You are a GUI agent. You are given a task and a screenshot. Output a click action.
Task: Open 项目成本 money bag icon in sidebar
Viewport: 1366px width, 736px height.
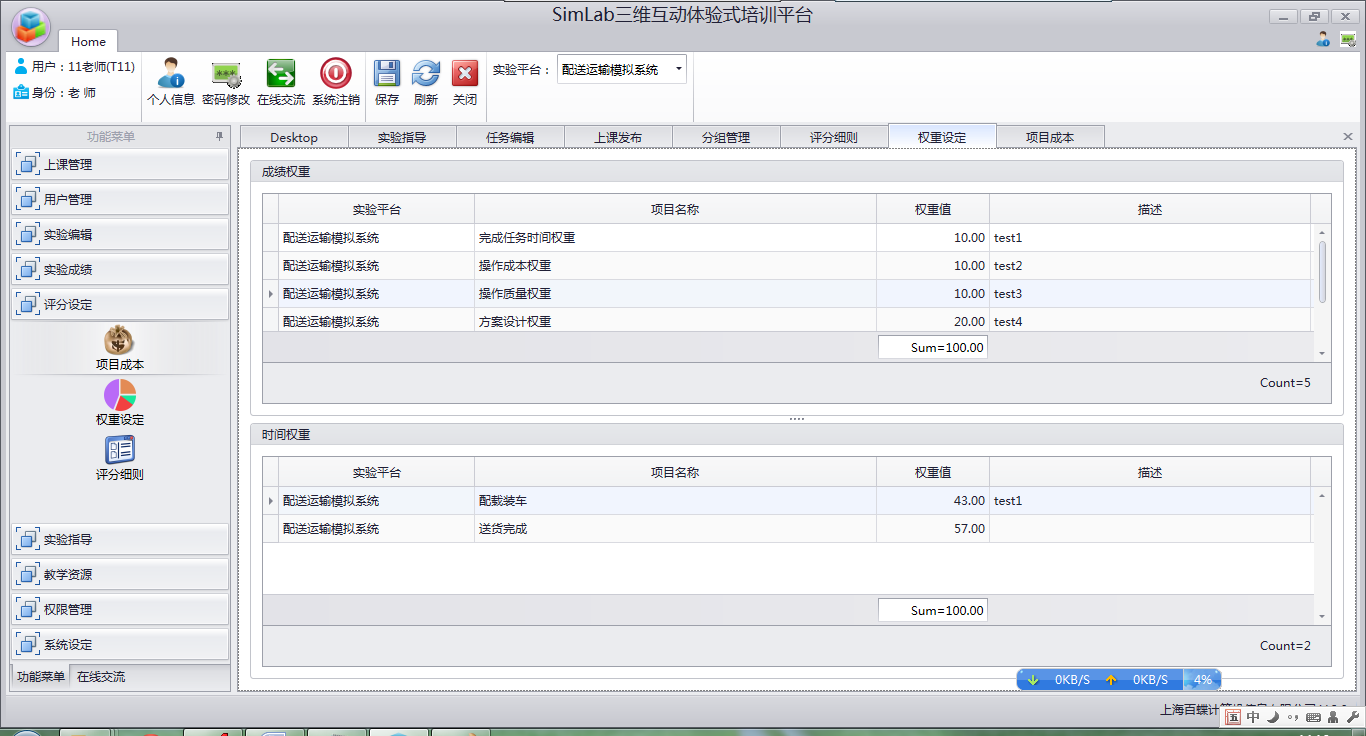click(120, 341)
